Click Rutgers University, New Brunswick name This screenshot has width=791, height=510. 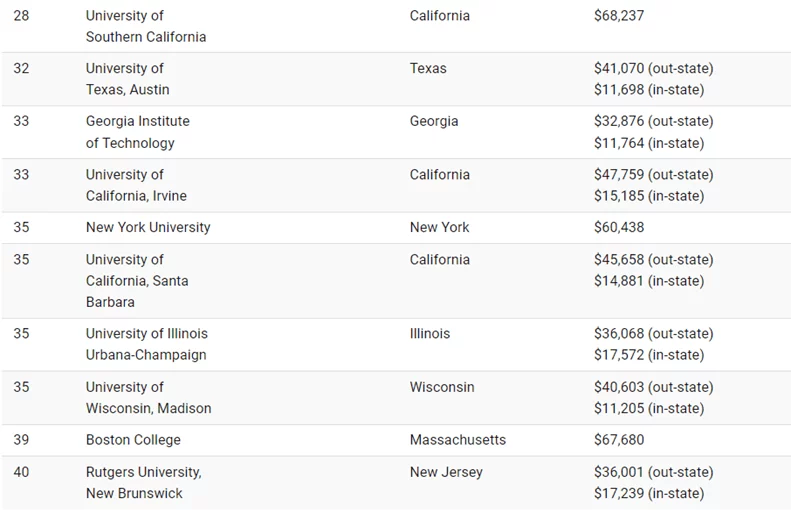pyautogui.click(x=144, y=483)
